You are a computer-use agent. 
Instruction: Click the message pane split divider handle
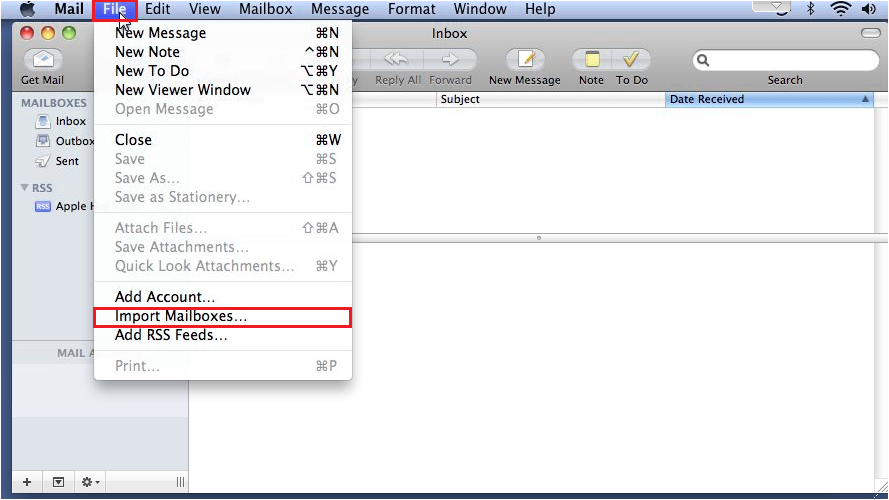point(539,238)
